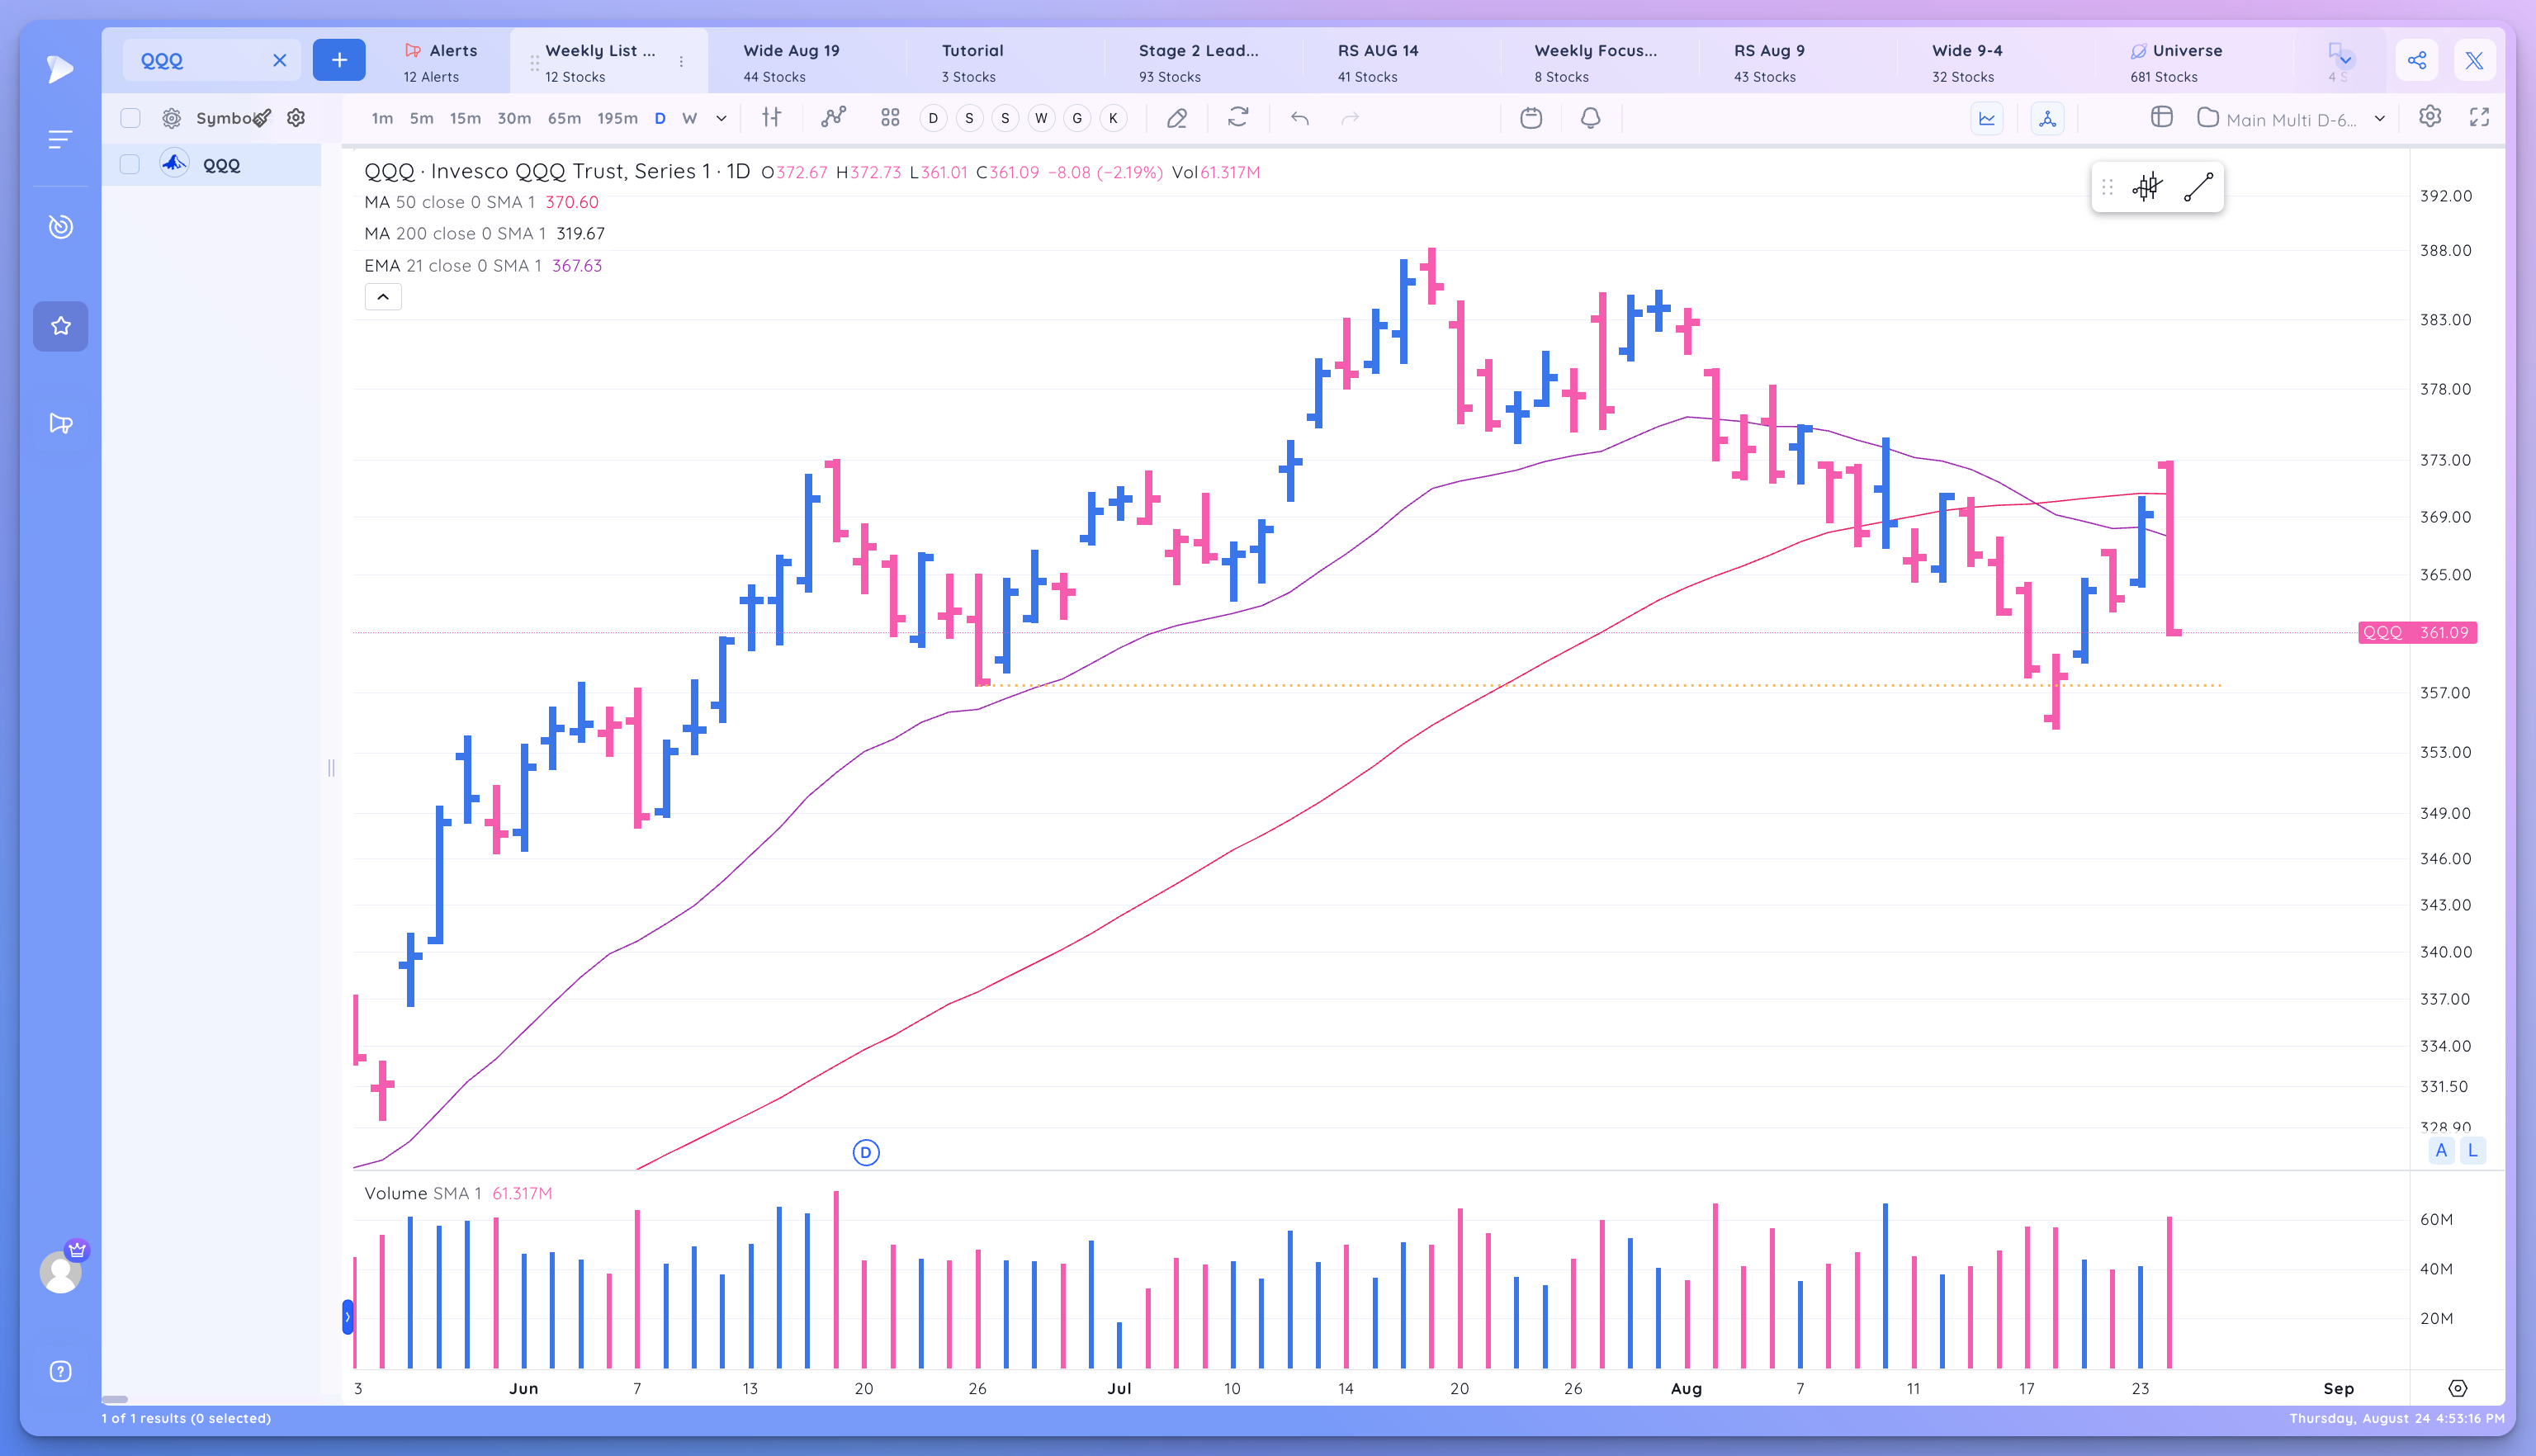
Task: Open the layout template icon
Action: point(2161,117)
